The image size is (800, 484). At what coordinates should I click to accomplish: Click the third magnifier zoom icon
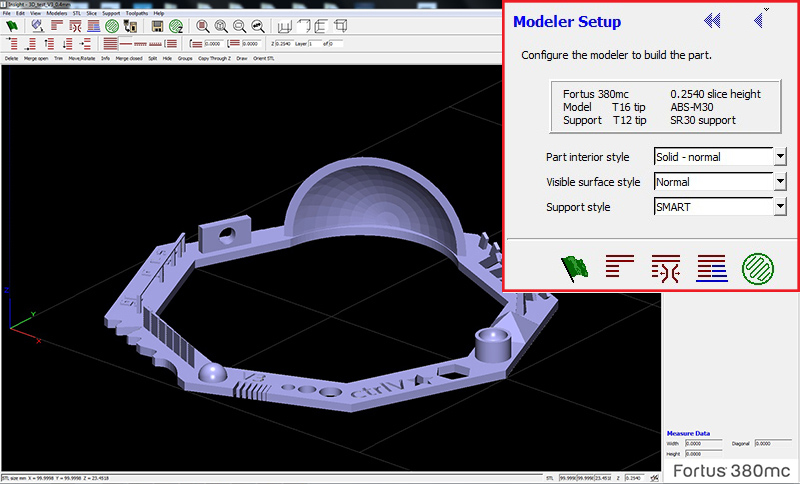pos(239,26)
